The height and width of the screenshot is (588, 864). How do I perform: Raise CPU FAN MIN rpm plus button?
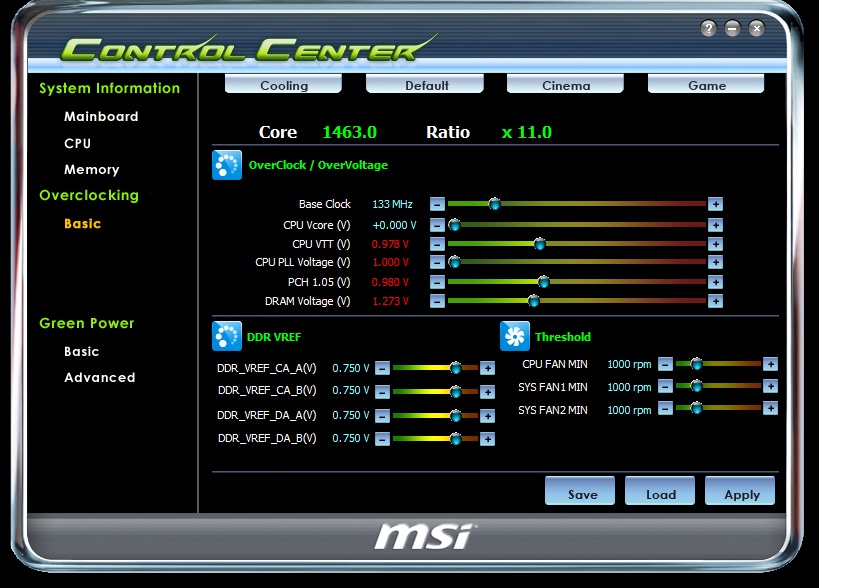tap(770, 364)
